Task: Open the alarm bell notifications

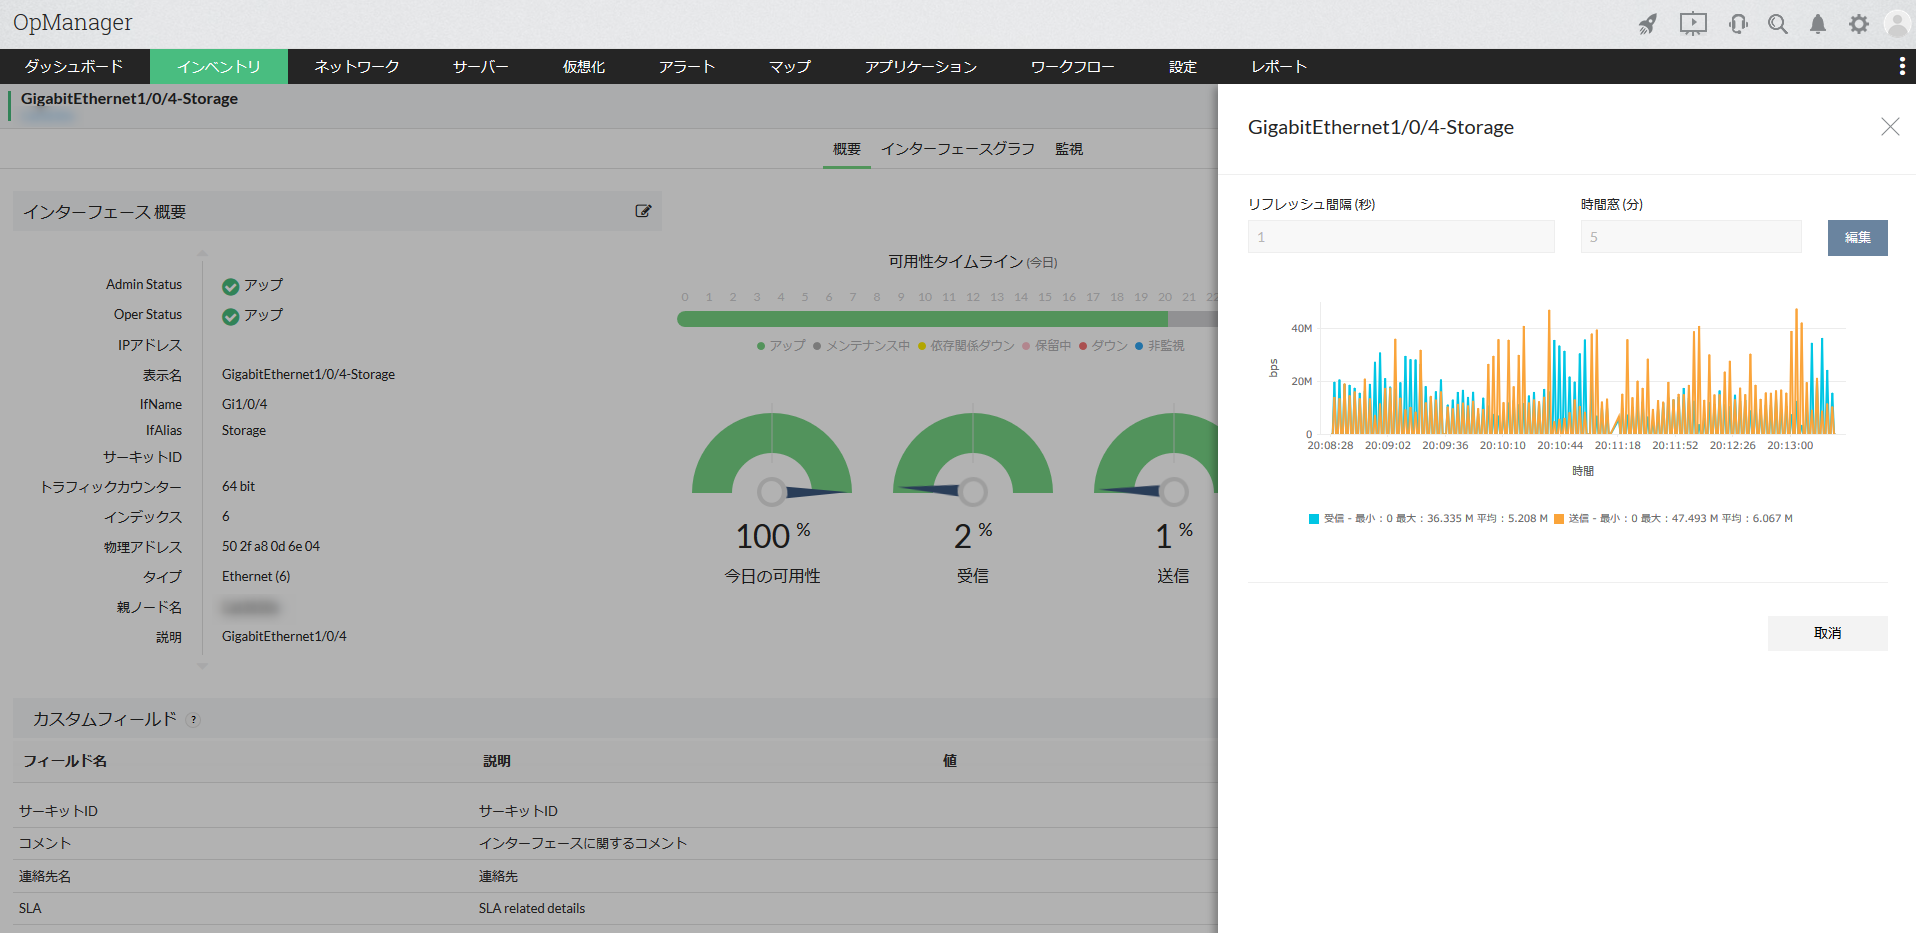Action: tap(1818, 24)
